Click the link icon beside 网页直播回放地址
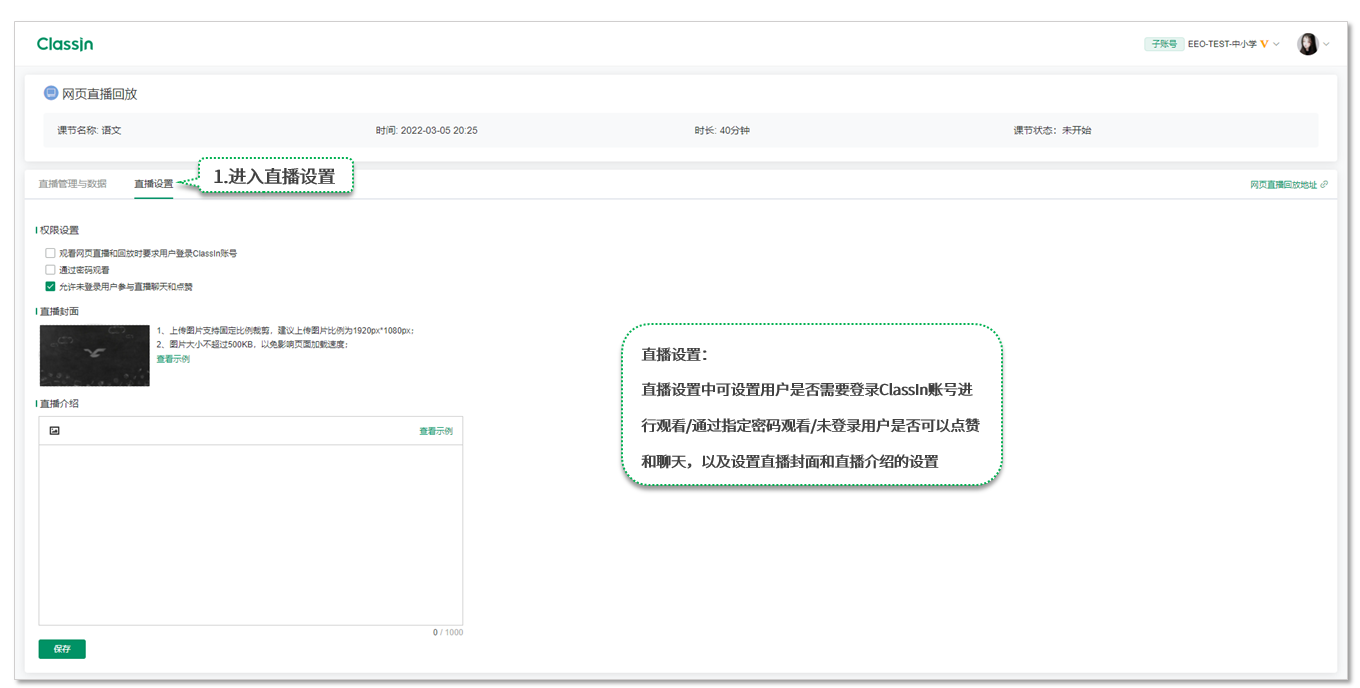Viewport: 1360px width, 688px height. point(1324,185)
